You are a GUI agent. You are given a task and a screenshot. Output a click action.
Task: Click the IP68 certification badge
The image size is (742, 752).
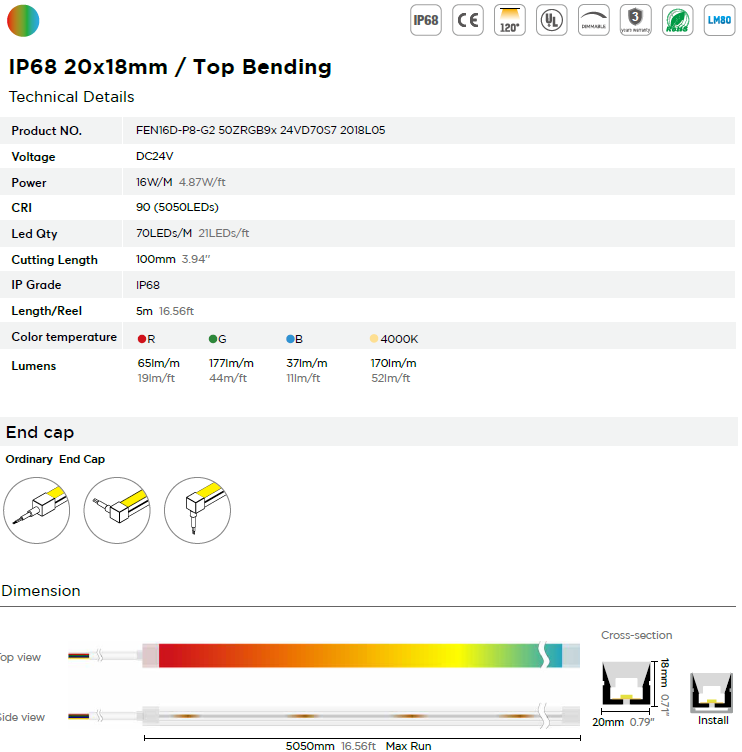tap(425, 20)
